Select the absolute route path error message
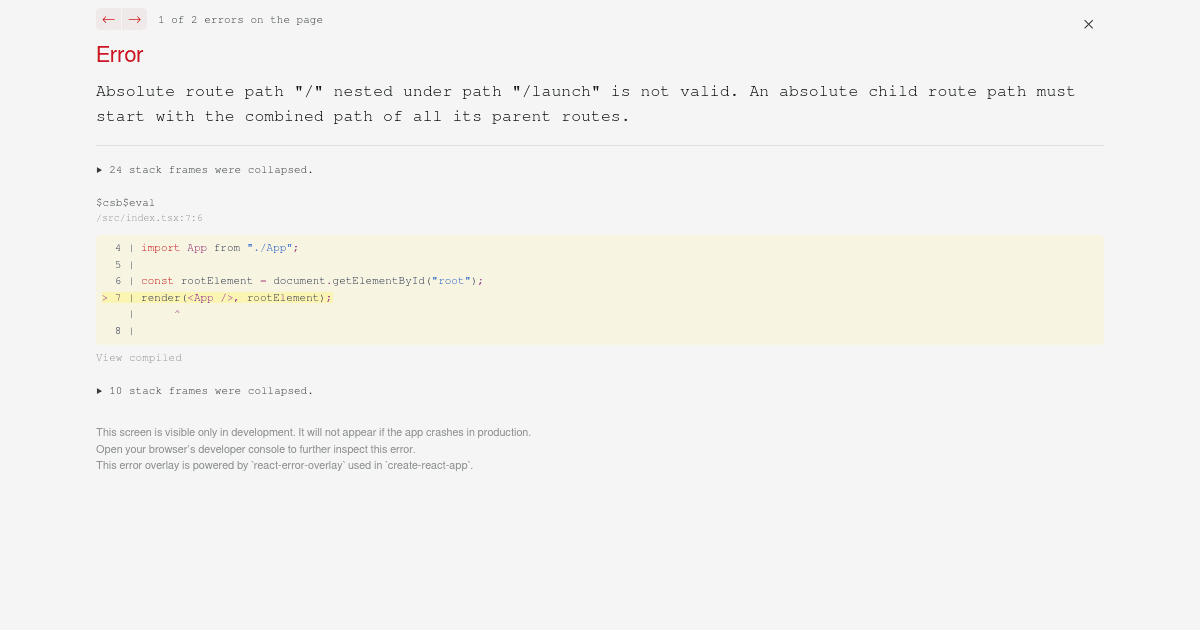 tap(585, 103)
